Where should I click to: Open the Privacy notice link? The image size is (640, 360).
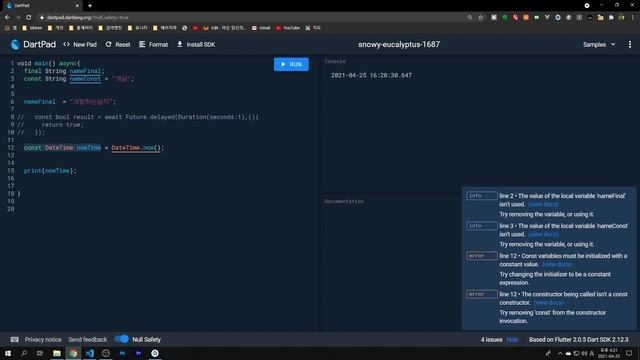[x=43, y=340]
